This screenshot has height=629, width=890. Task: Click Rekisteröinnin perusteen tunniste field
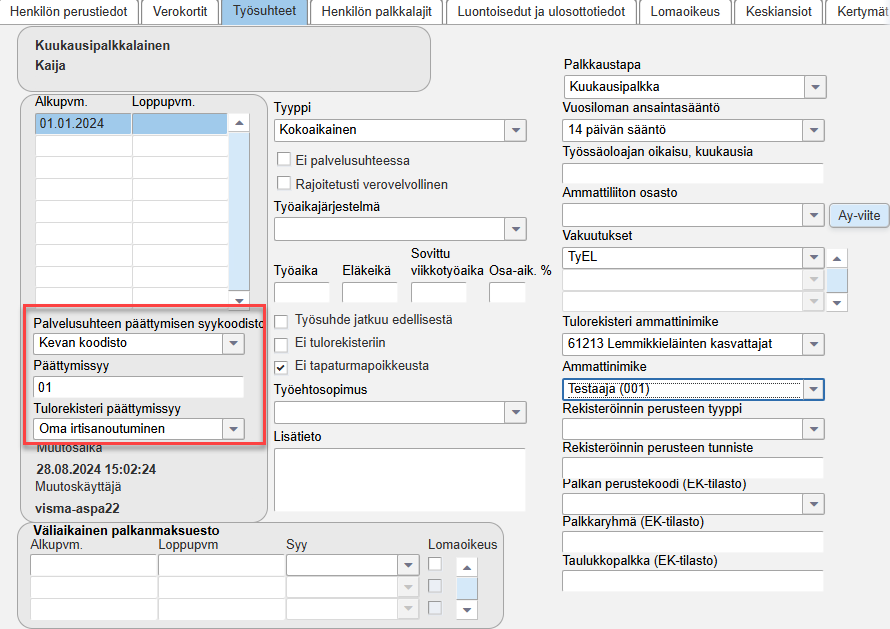coord(692,468)
